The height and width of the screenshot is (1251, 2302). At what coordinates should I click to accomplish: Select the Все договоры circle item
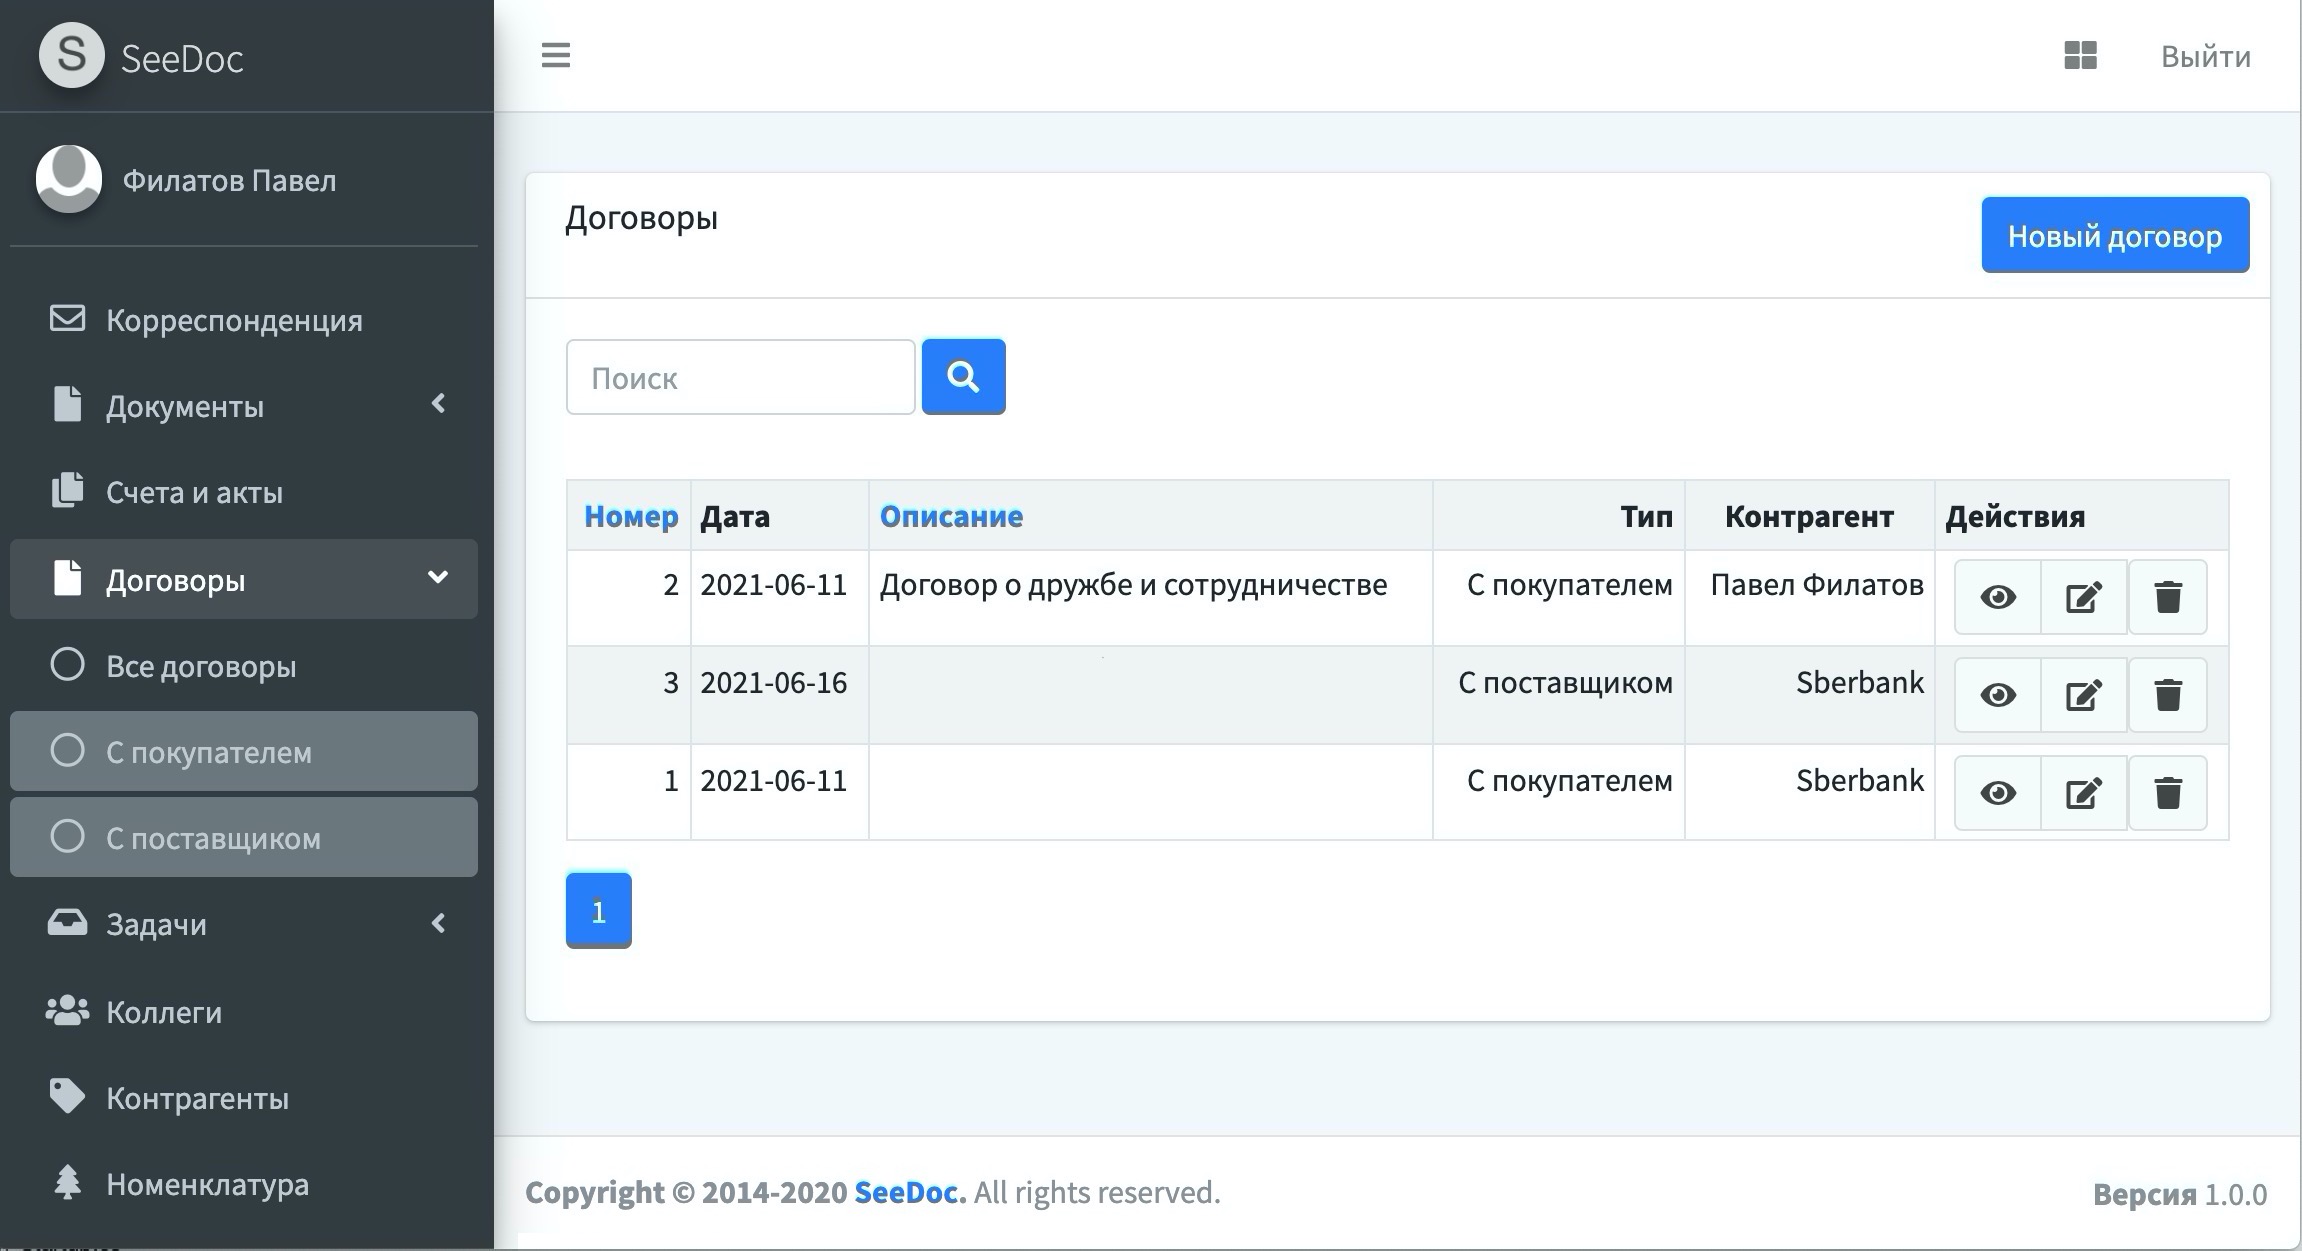(x=243, y=665)
